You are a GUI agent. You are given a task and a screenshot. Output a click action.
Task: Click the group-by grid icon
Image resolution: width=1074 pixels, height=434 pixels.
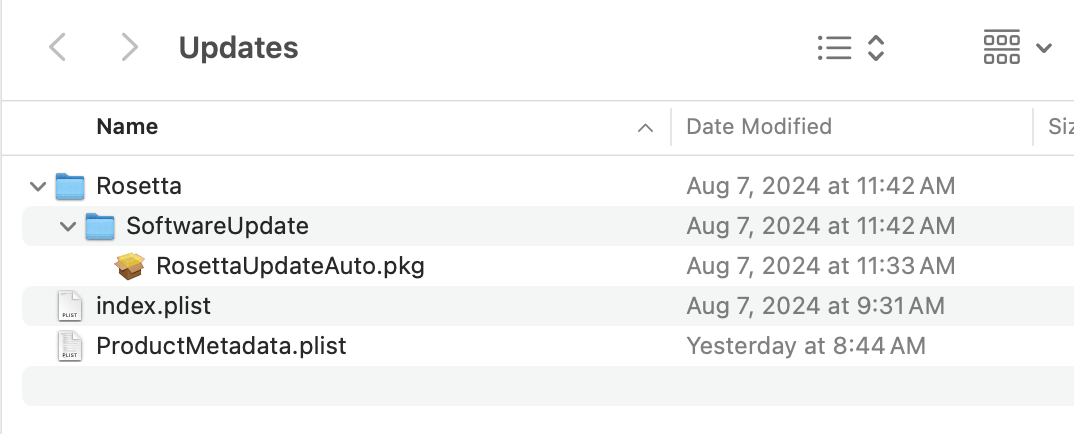click(1001, 47)
